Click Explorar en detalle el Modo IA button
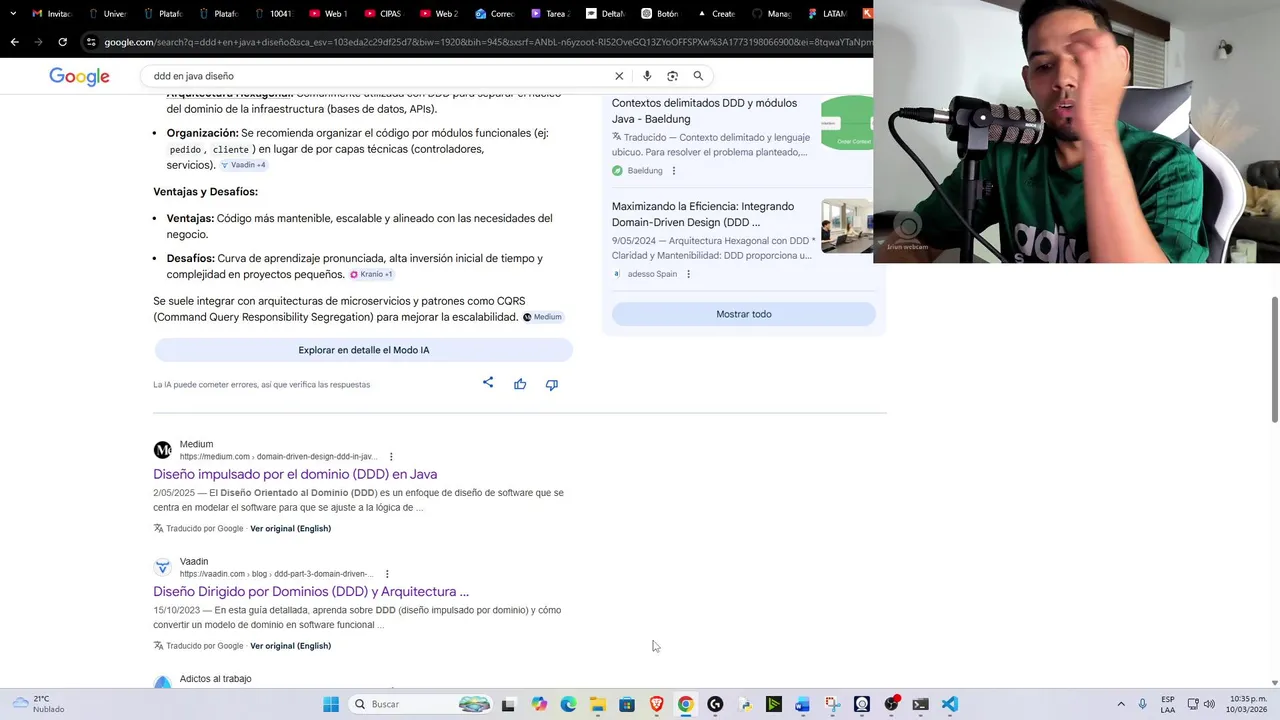1280x720 pixels. tap(364, 350)
